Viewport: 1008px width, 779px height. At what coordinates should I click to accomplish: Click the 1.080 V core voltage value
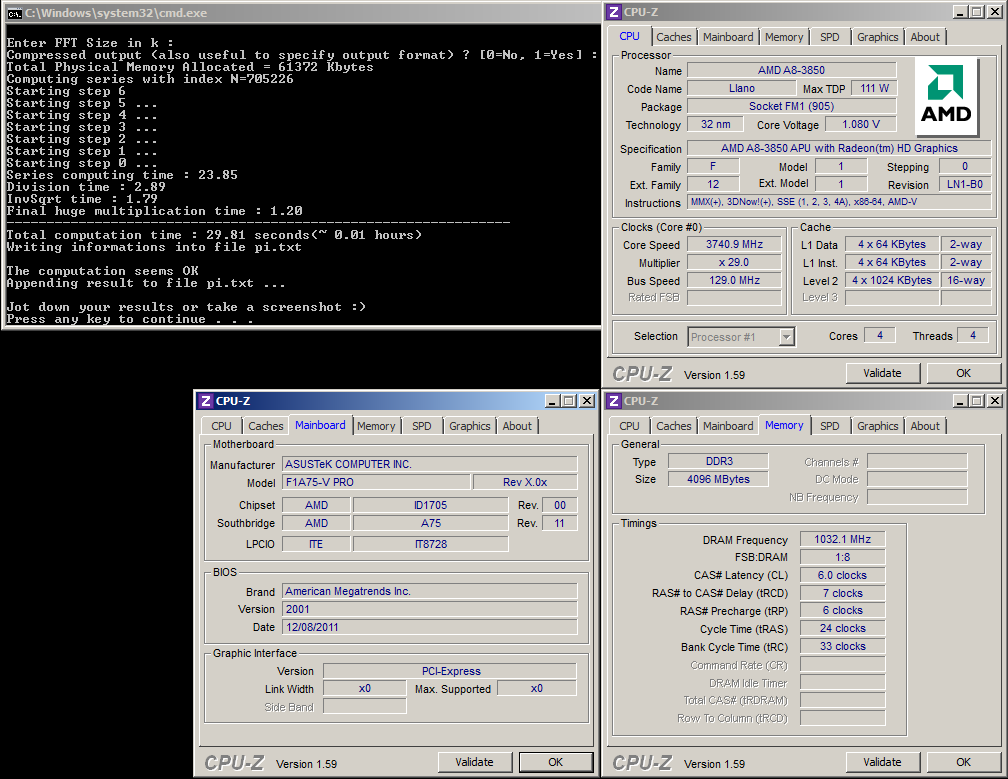click(861, 124)
